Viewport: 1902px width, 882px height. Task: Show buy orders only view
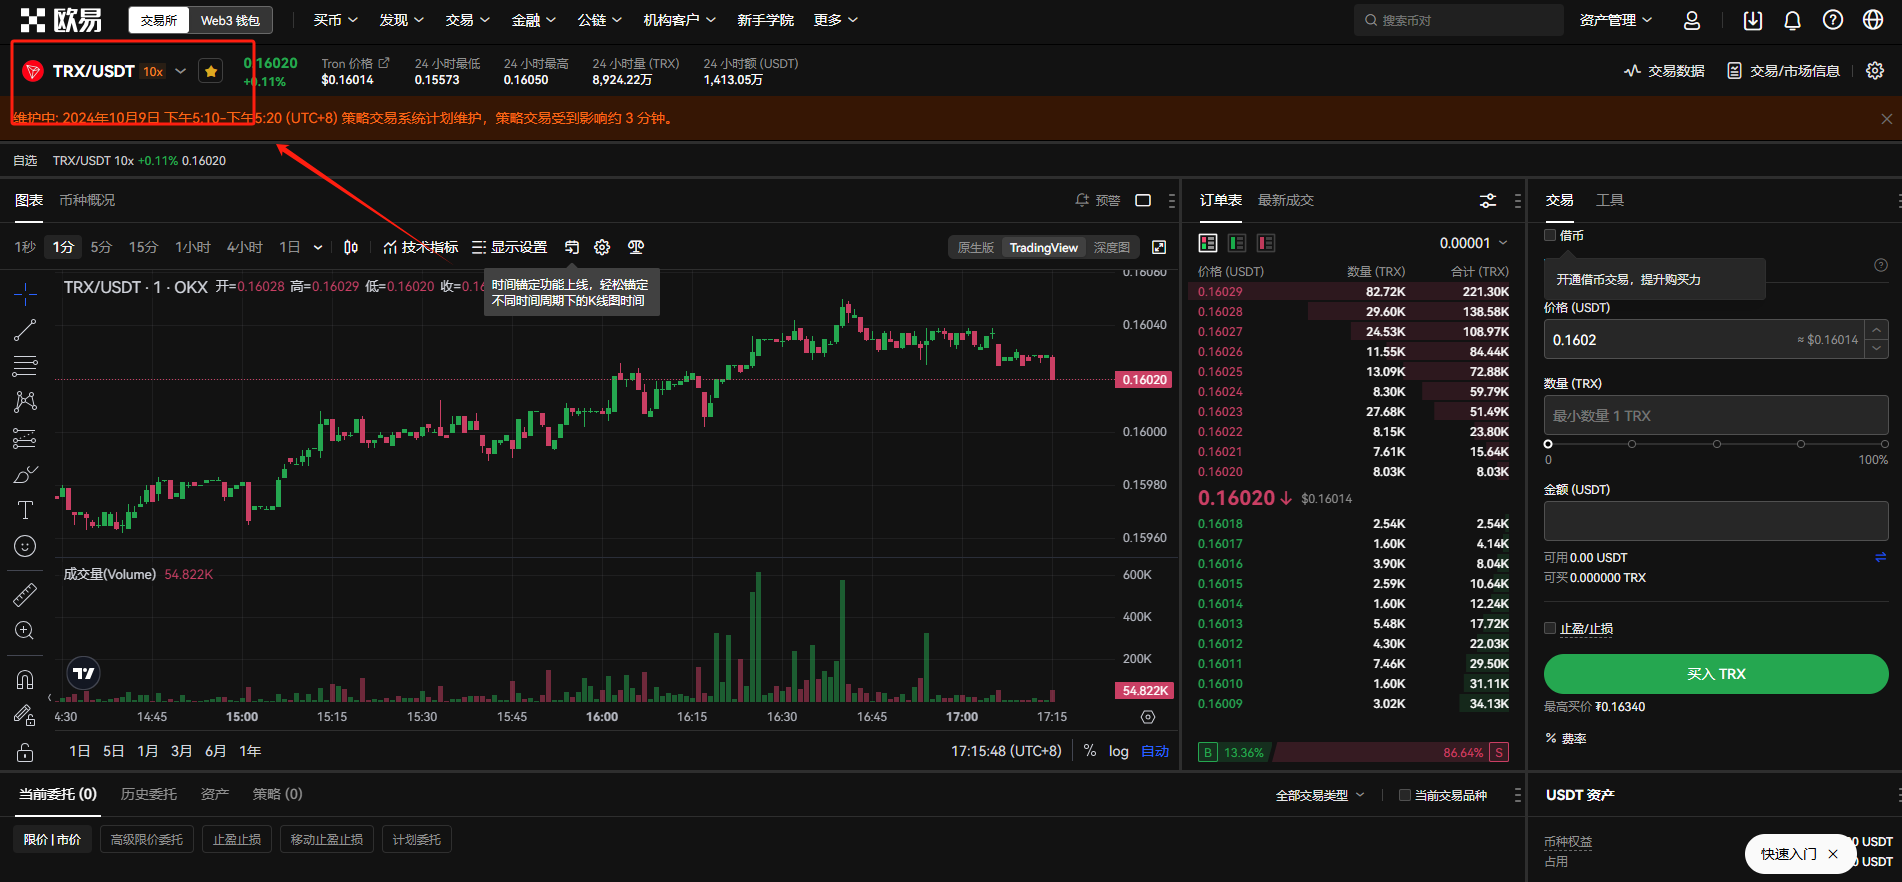click(1237, 243)
